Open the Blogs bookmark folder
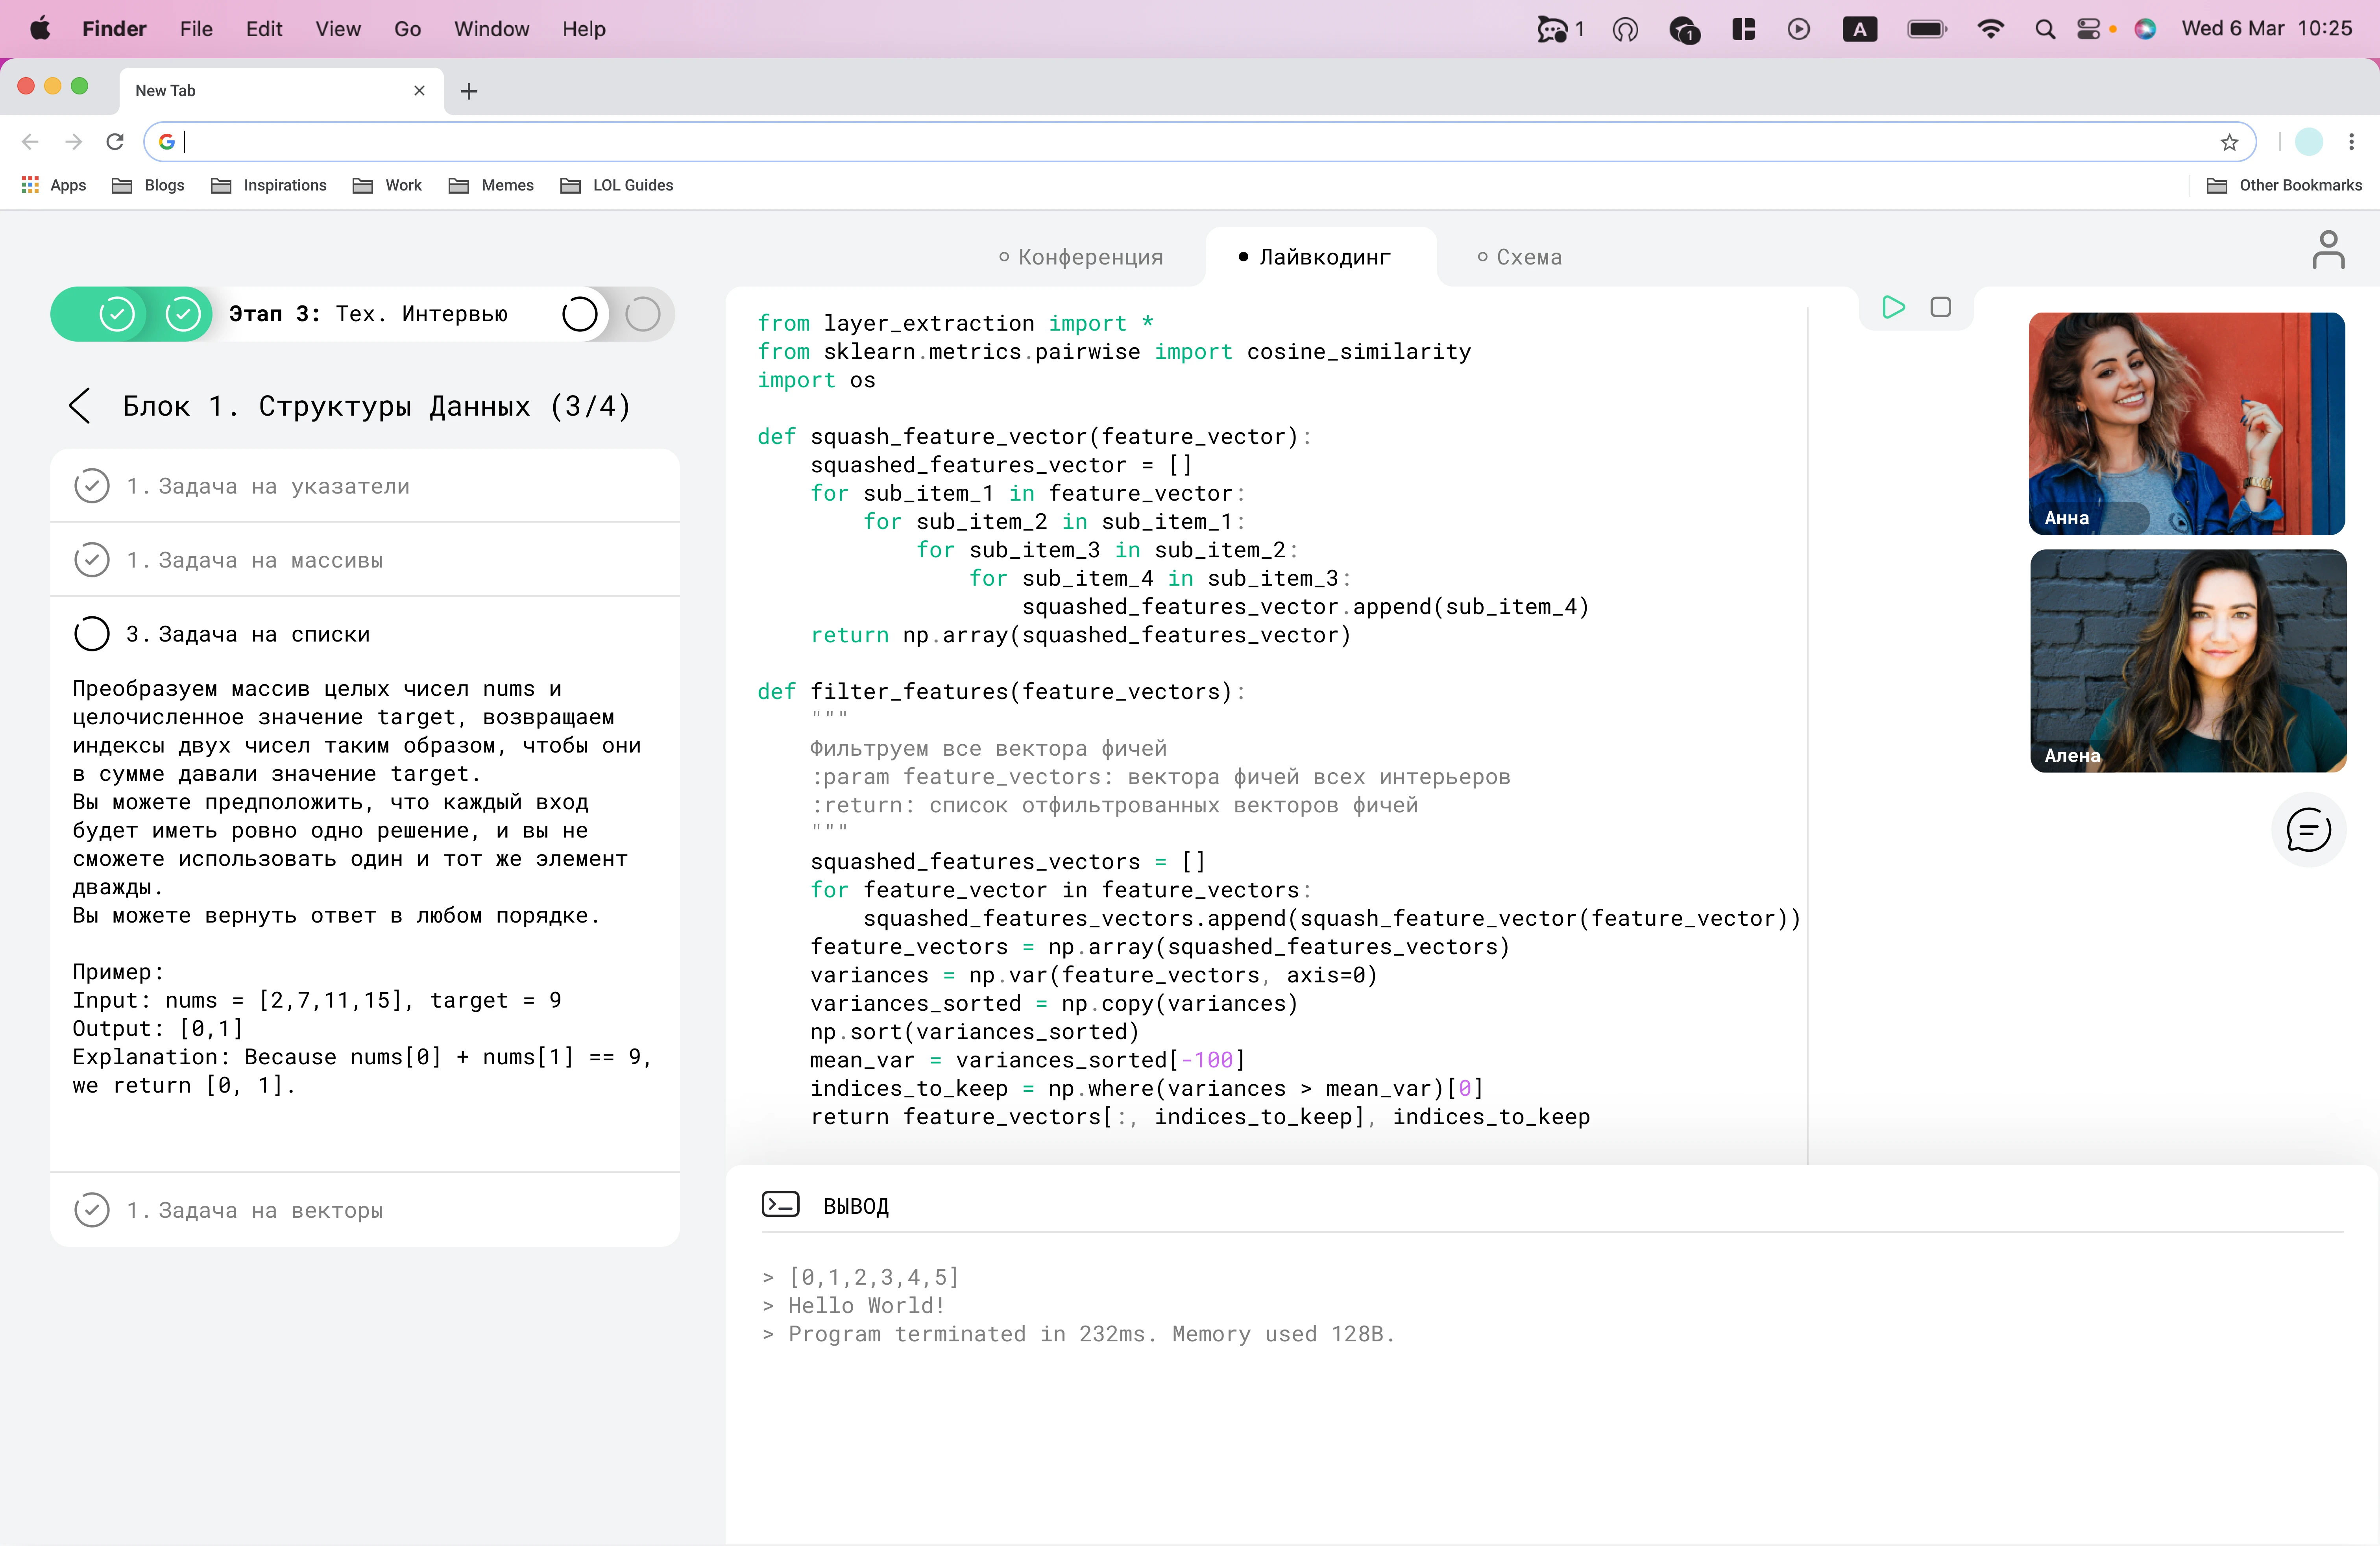Viewport: 2380px width, 1546px height. point(148,185)
